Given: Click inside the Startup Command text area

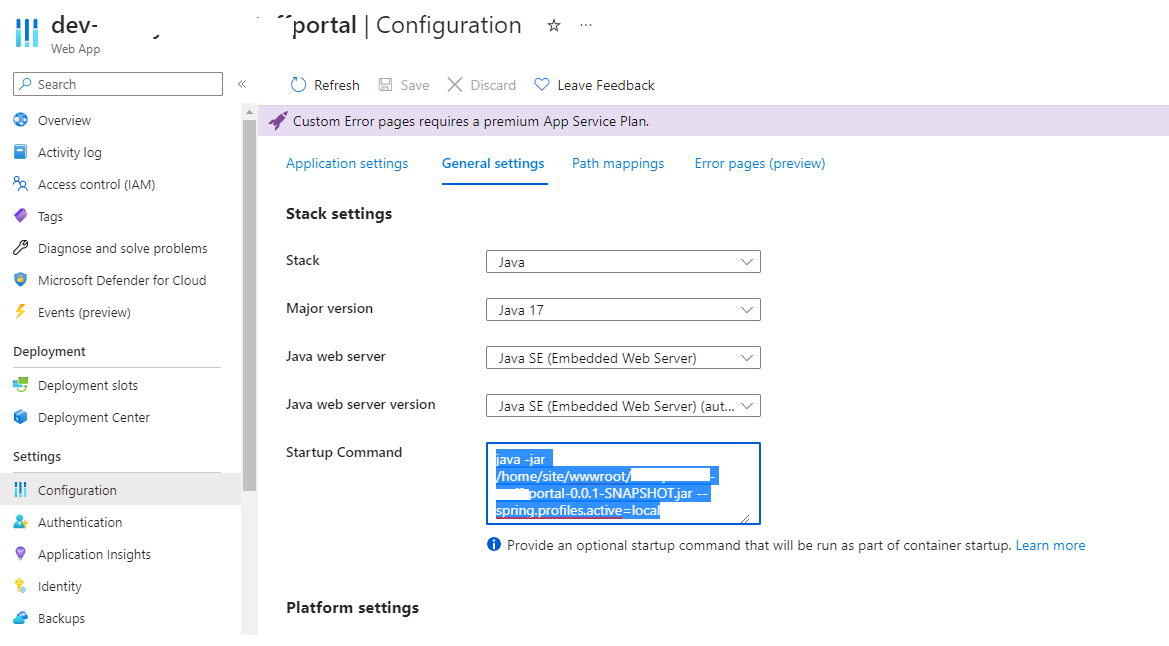Looking at the screenshot, I should click(x=623, y=483).
